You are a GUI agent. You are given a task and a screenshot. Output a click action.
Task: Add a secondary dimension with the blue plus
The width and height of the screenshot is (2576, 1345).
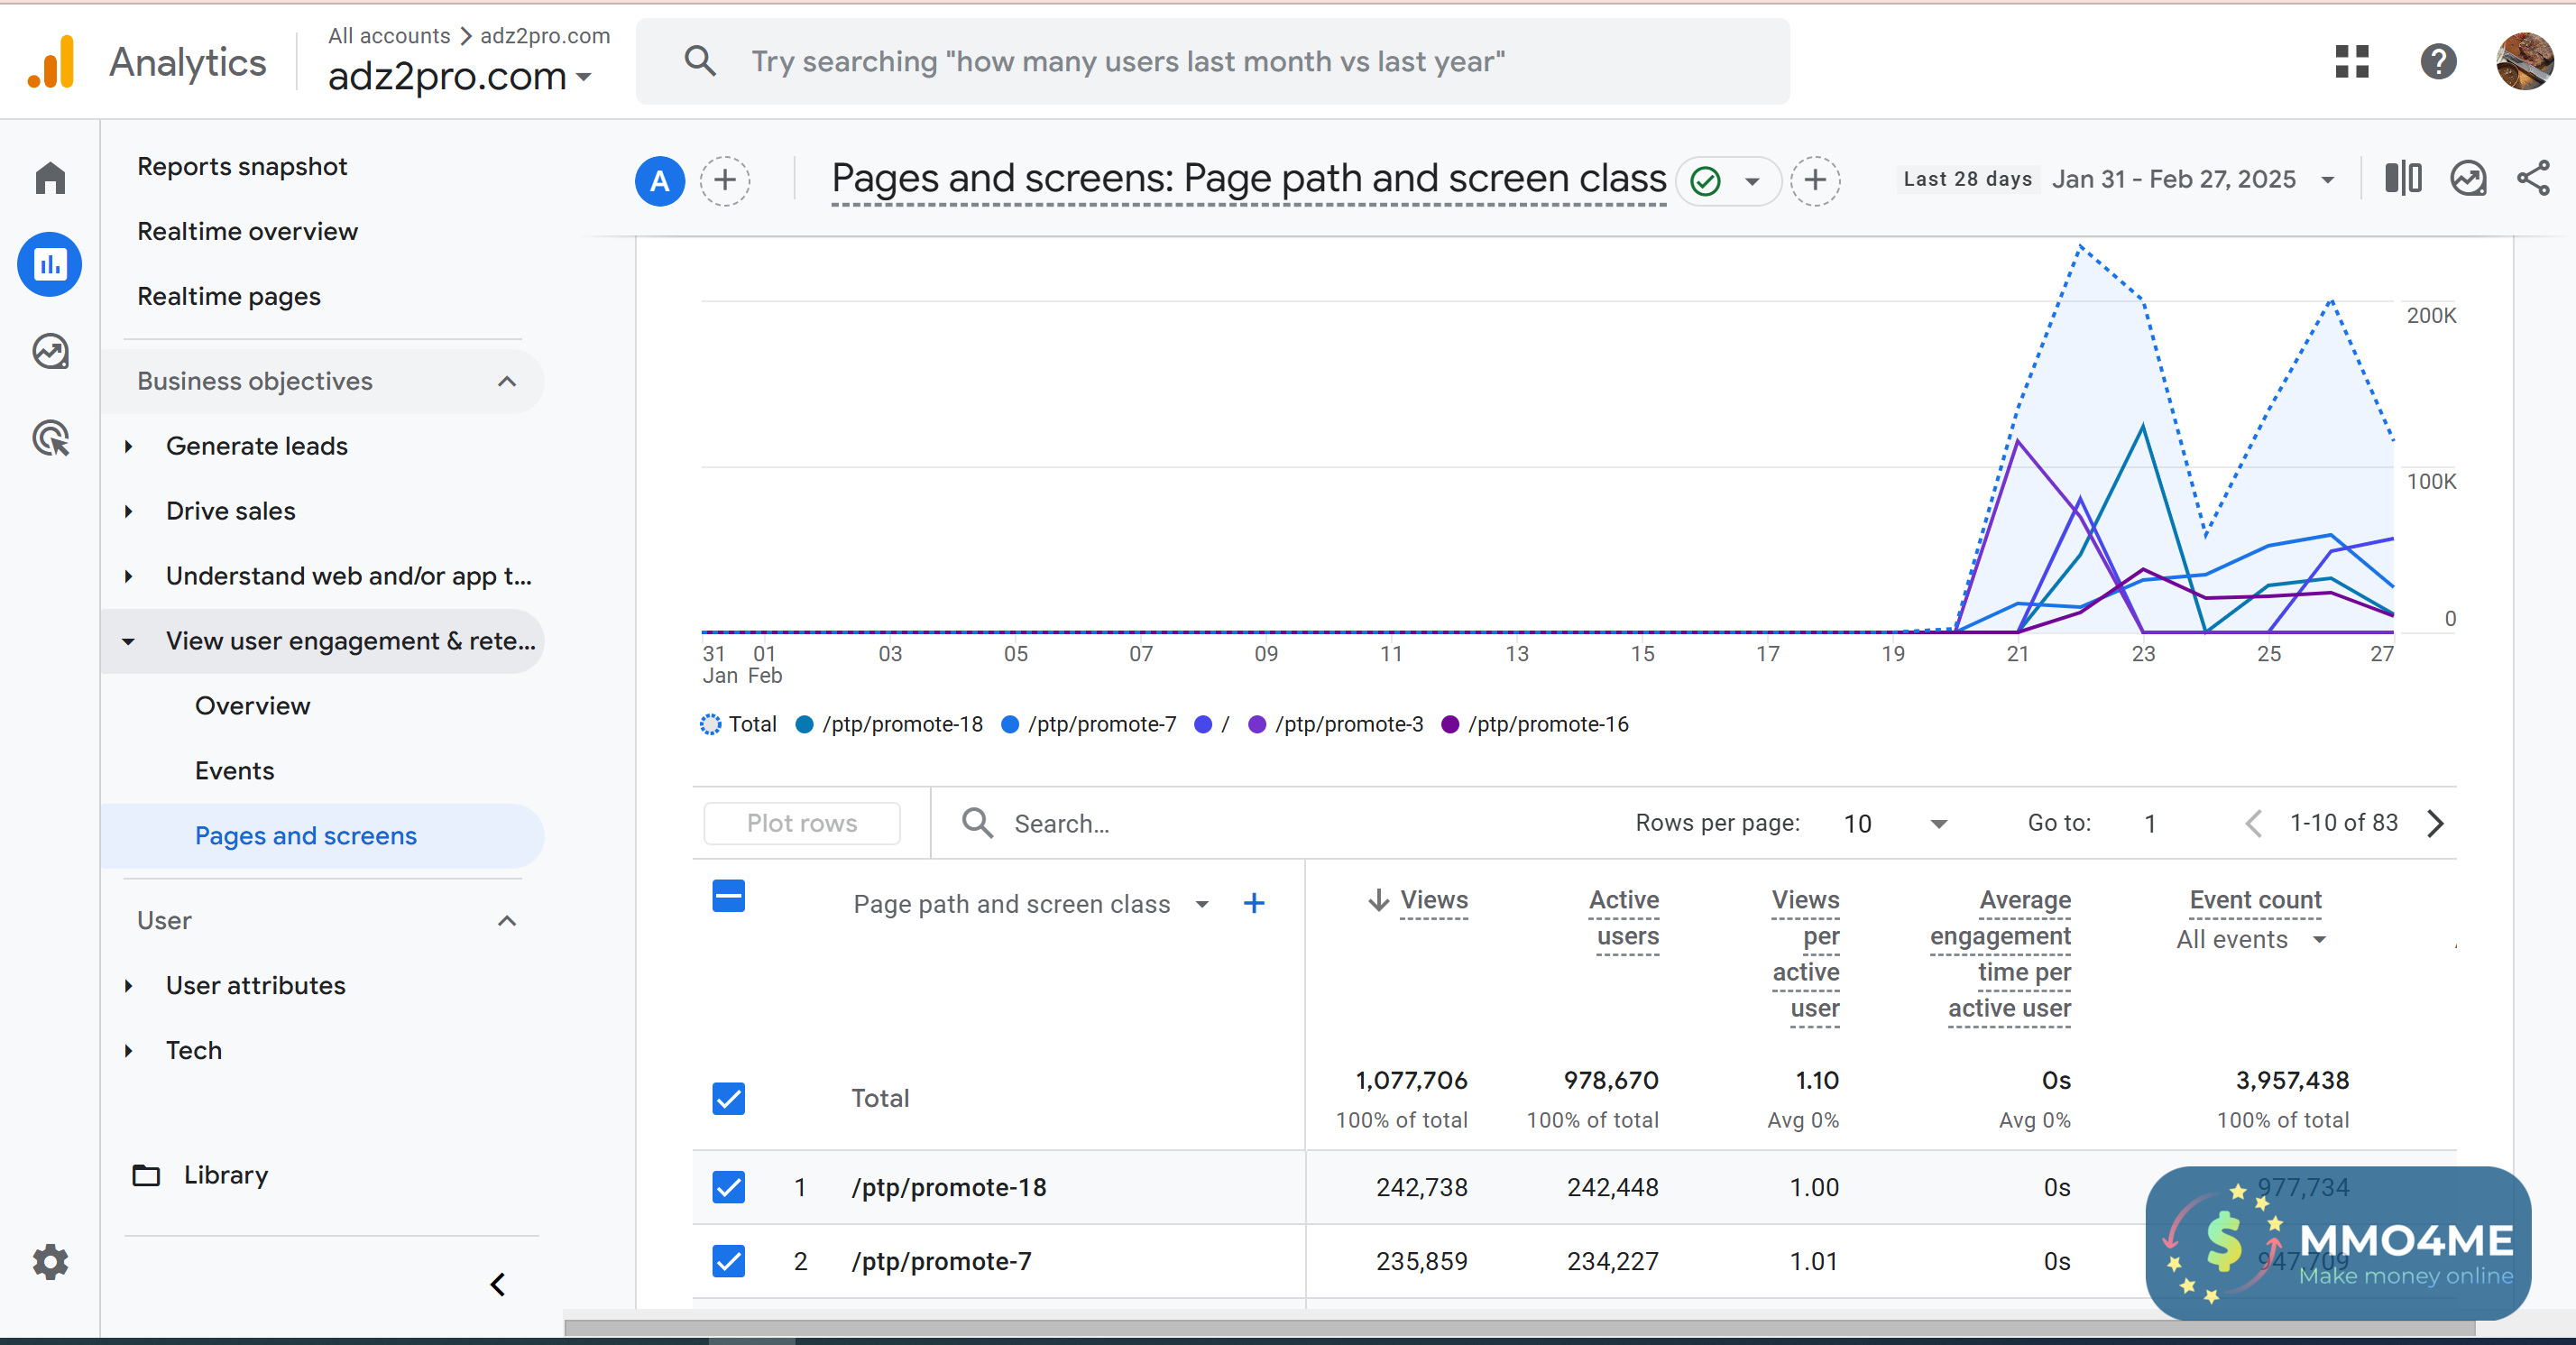click(x=1254, y=904)
